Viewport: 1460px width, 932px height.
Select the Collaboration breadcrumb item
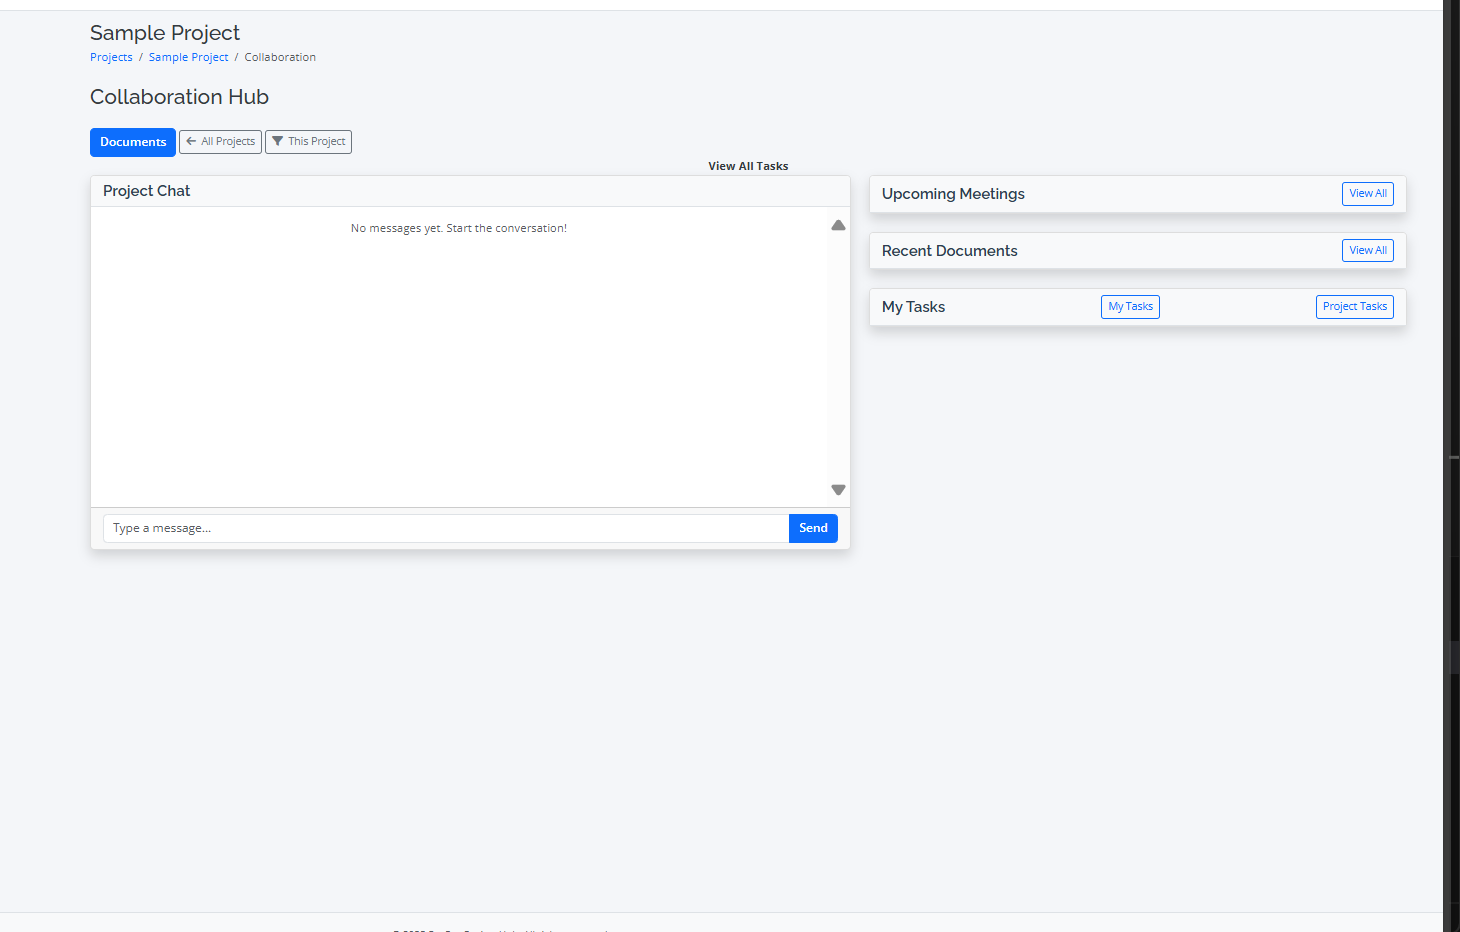(x=280, y=58)
